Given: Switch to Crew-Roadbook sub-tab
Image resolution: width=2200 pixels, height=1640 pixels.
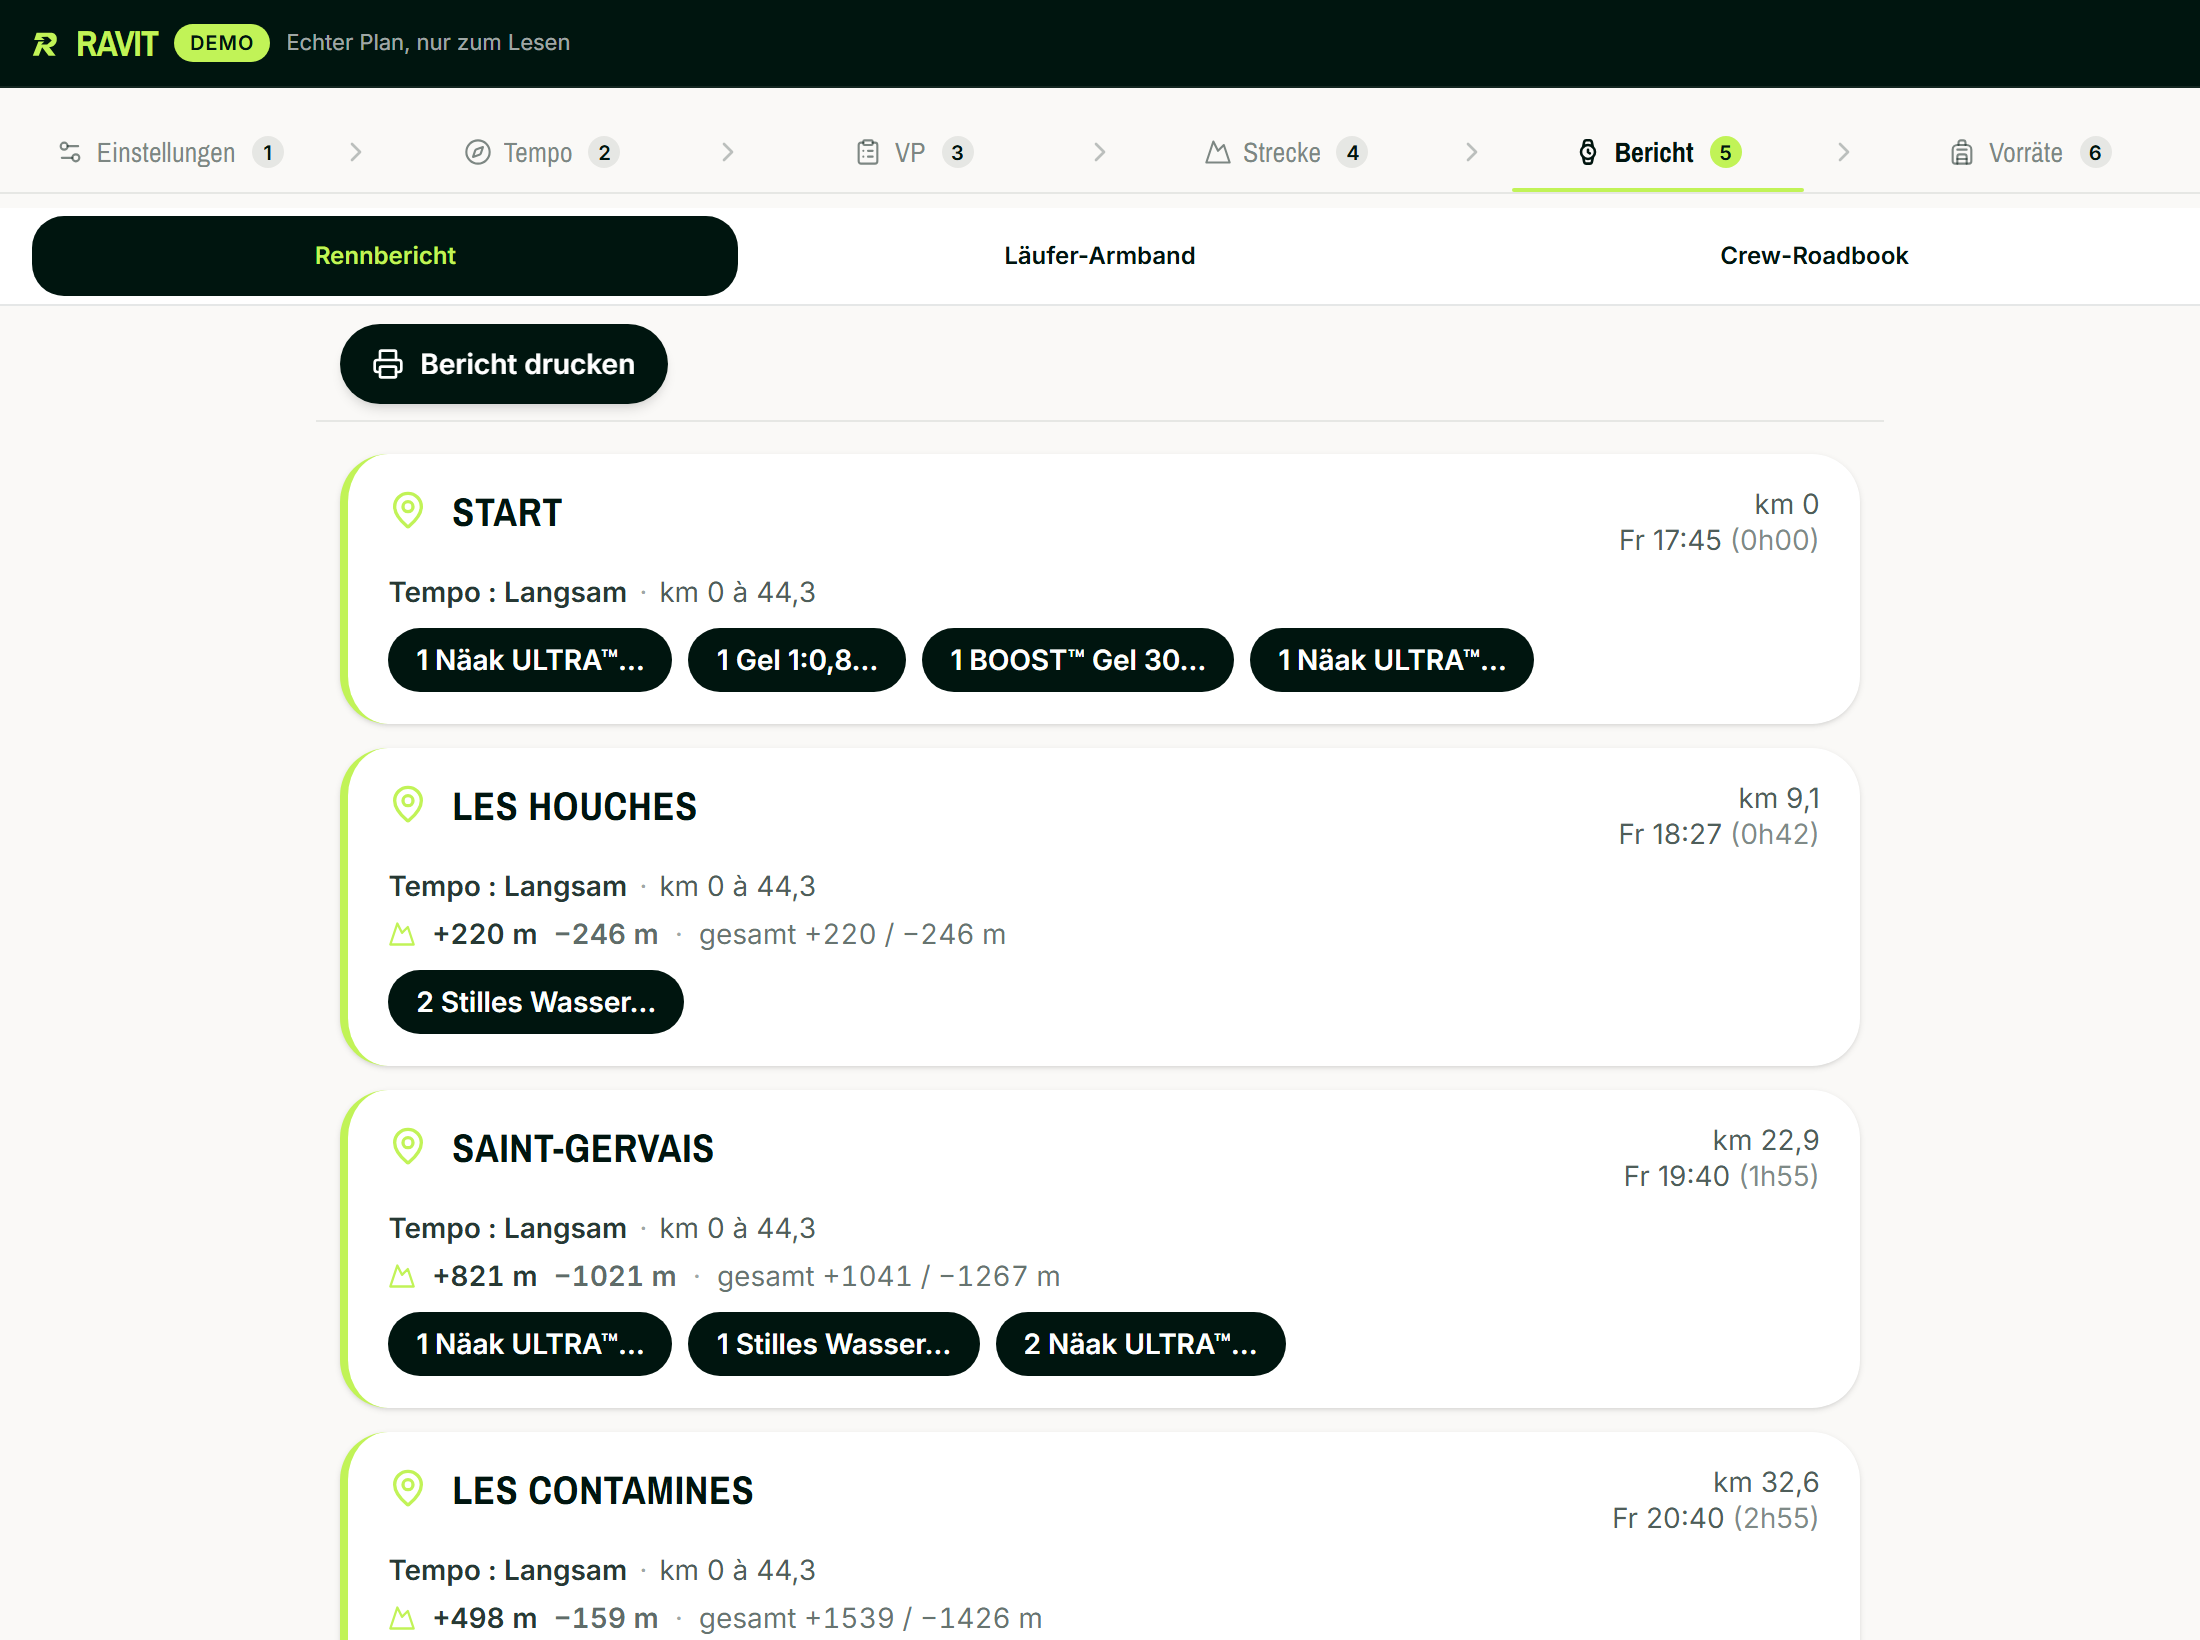Looking at the screenshot, I should (1814, 256).
